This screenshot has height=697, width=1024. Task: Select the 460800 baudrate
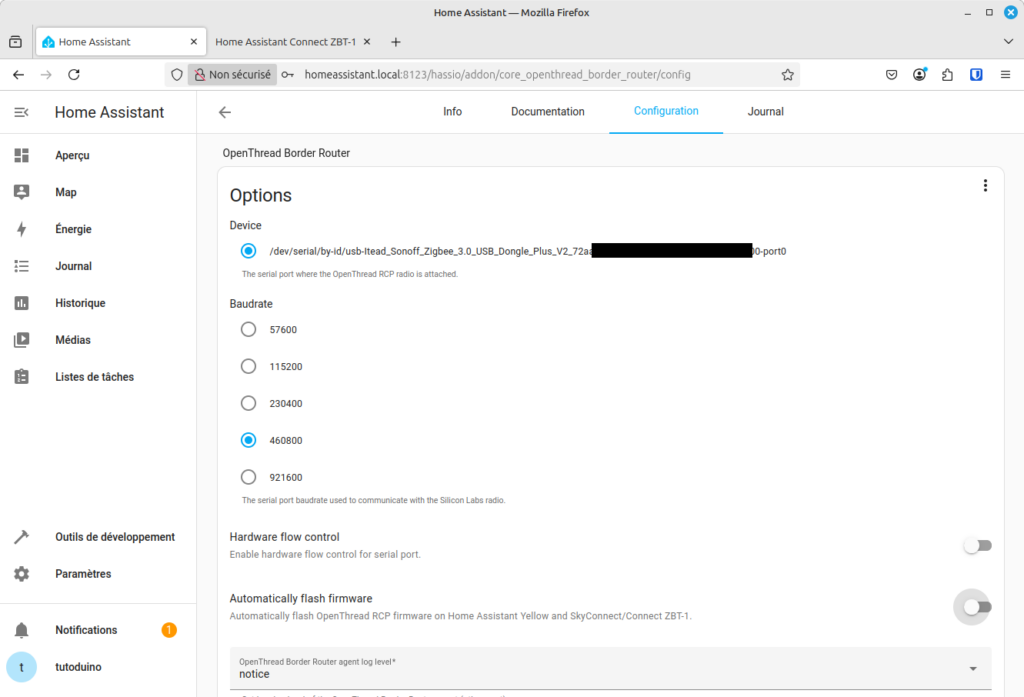(x=248, y=440)
